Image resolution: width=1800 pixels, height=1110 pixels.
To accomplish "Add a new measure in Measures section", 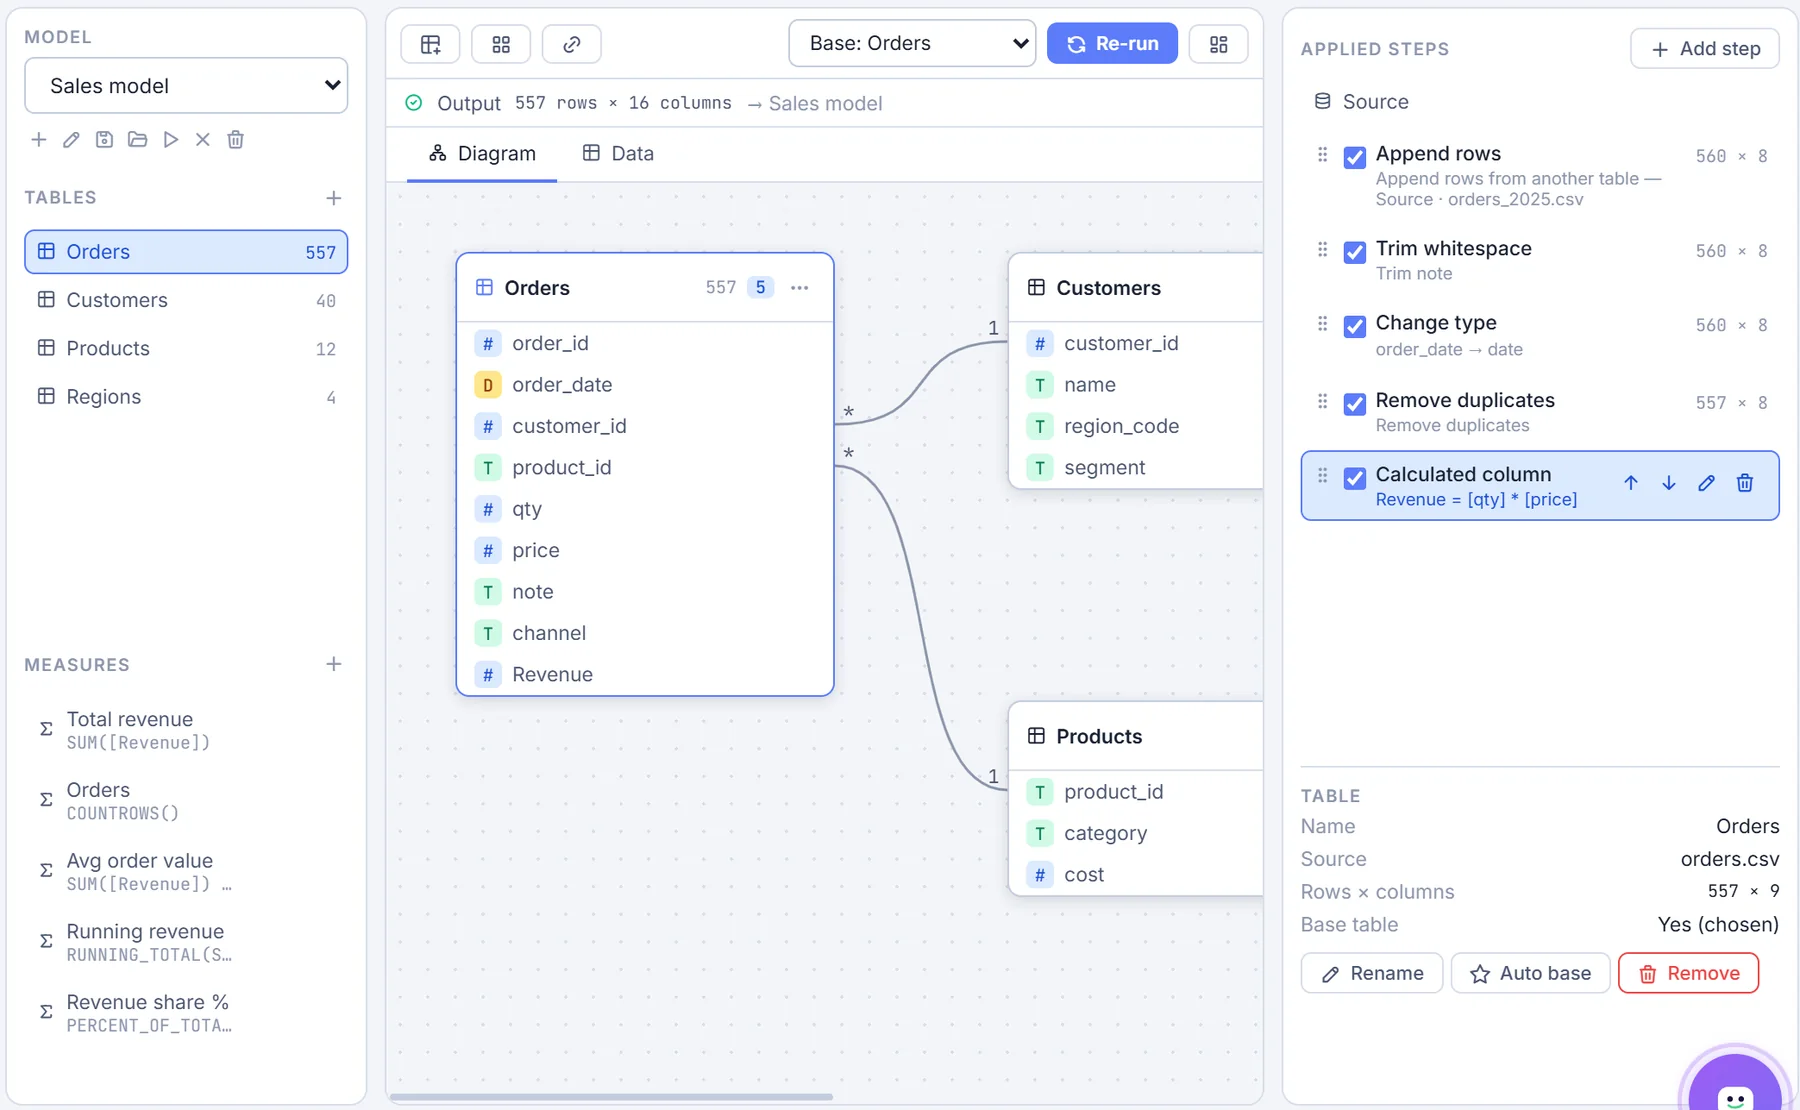I will [x=334, y=664].
